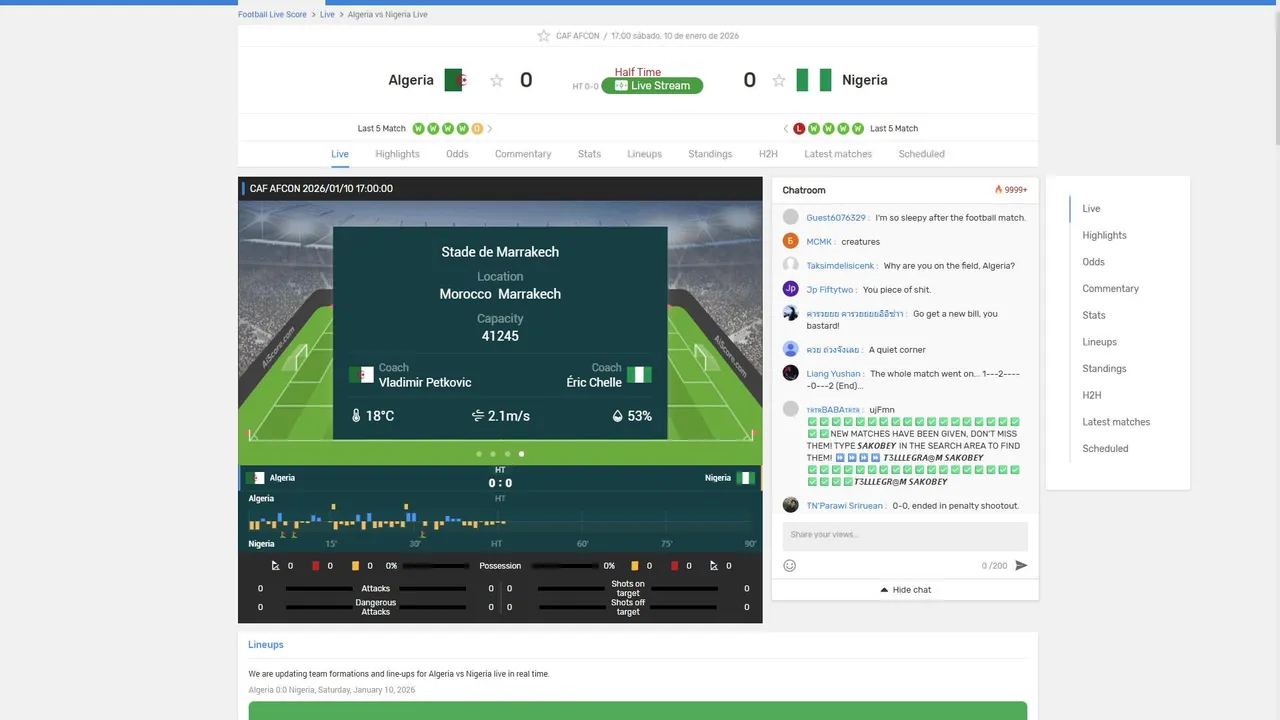The height and width of the screenshot is (720, 1280).
Task: Expand Algeria last 5 matches arrow
Action: point(490,129)
